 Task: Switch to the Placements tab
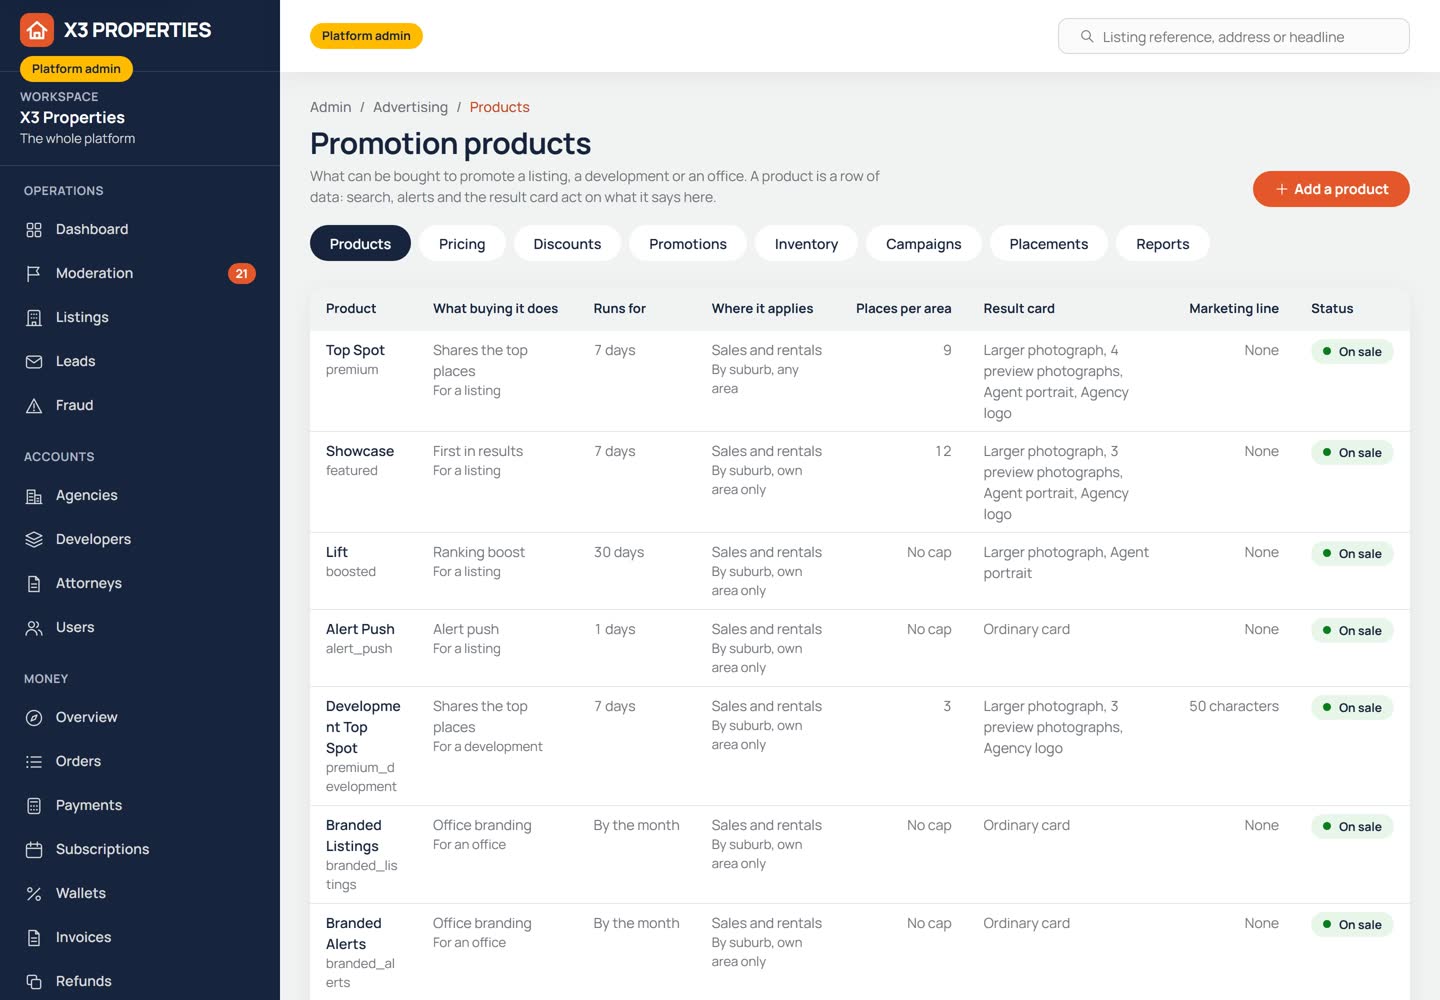(1049, 244)
